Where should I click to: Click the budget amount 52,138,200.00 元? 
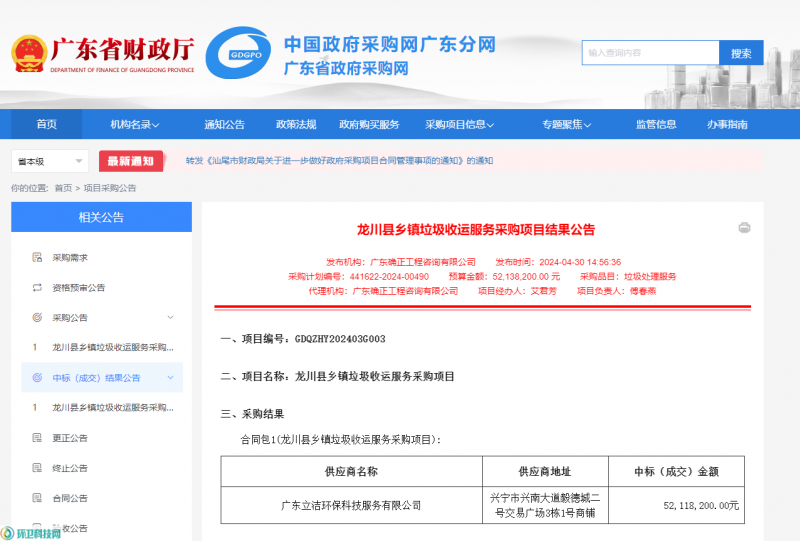coord(526,277)
